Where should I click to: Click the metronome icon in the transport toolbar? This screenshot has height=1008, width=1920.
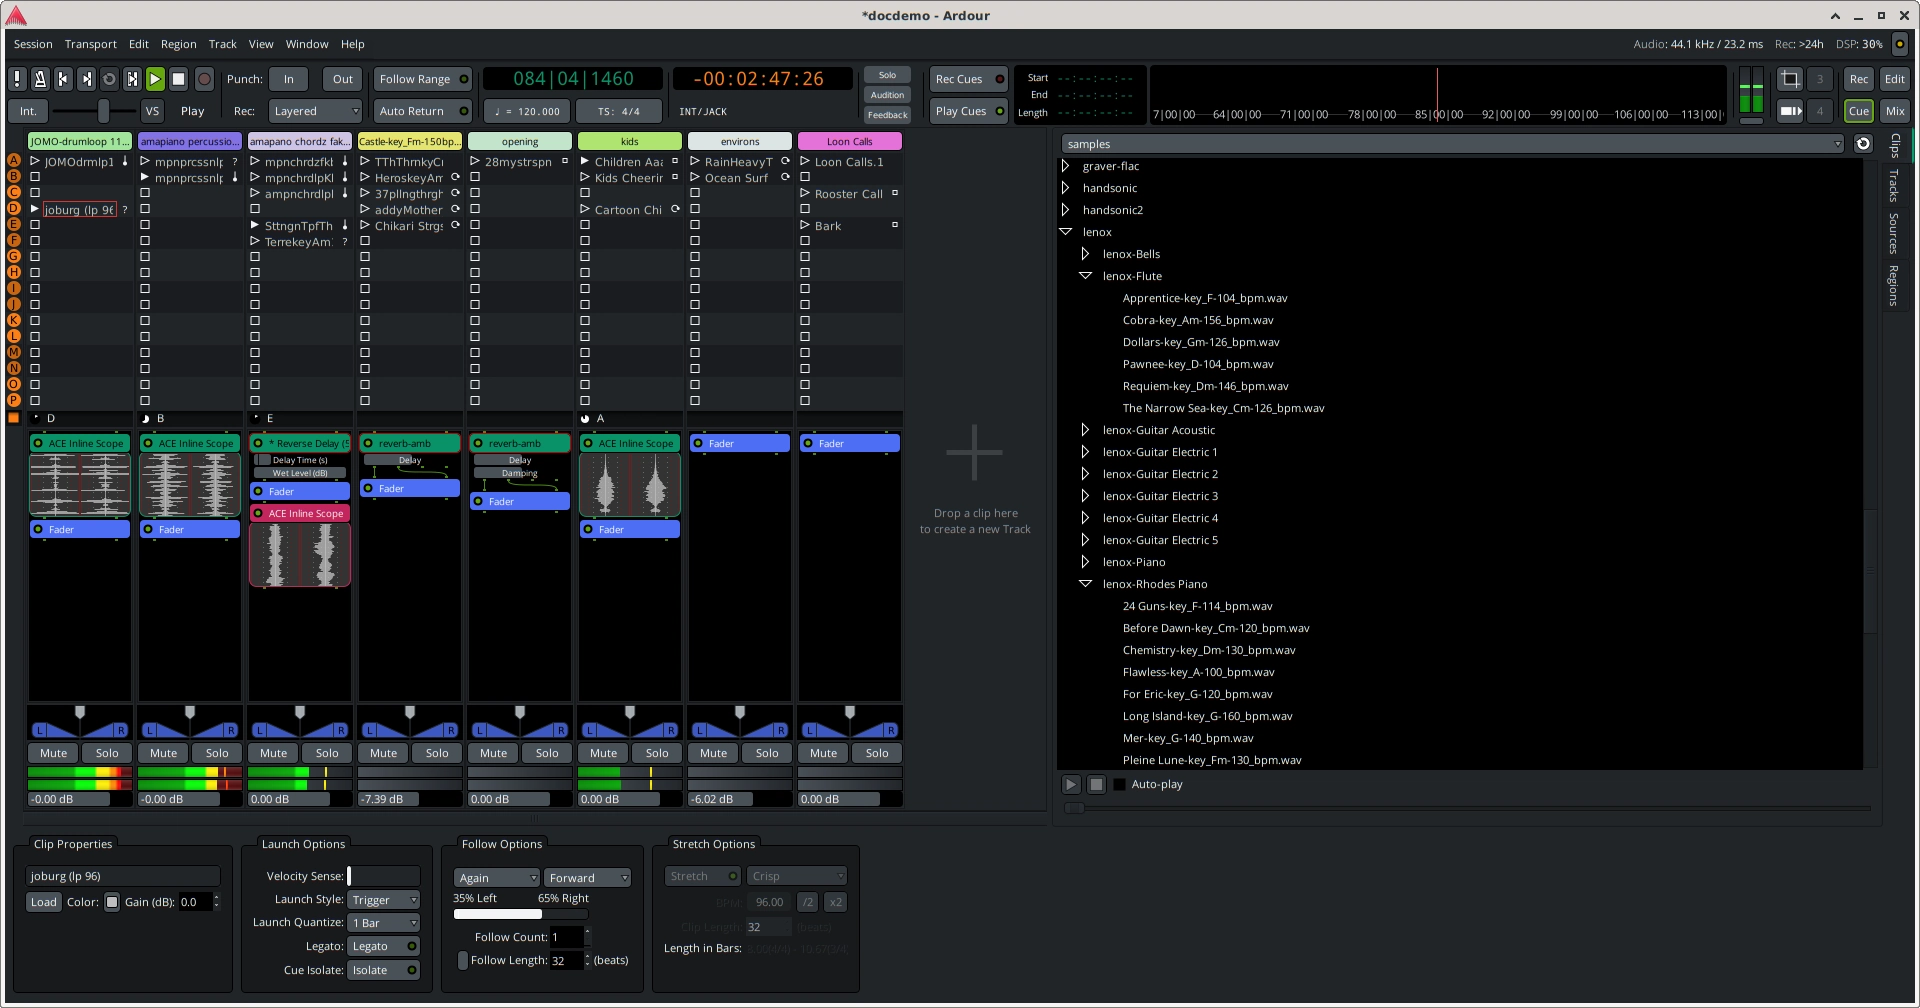click(40, 78)
